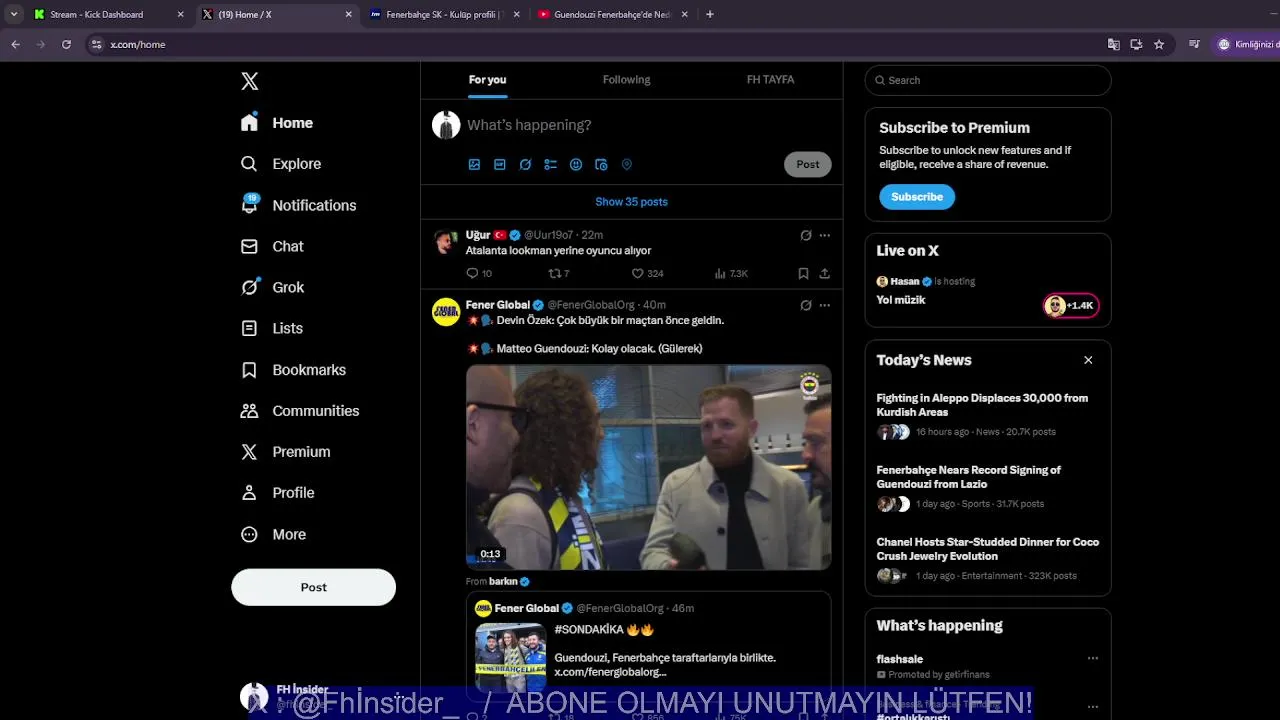Add a GIF to the new post
The height and width of the screenshot is (720, 1280).
[x=499, y=165]
